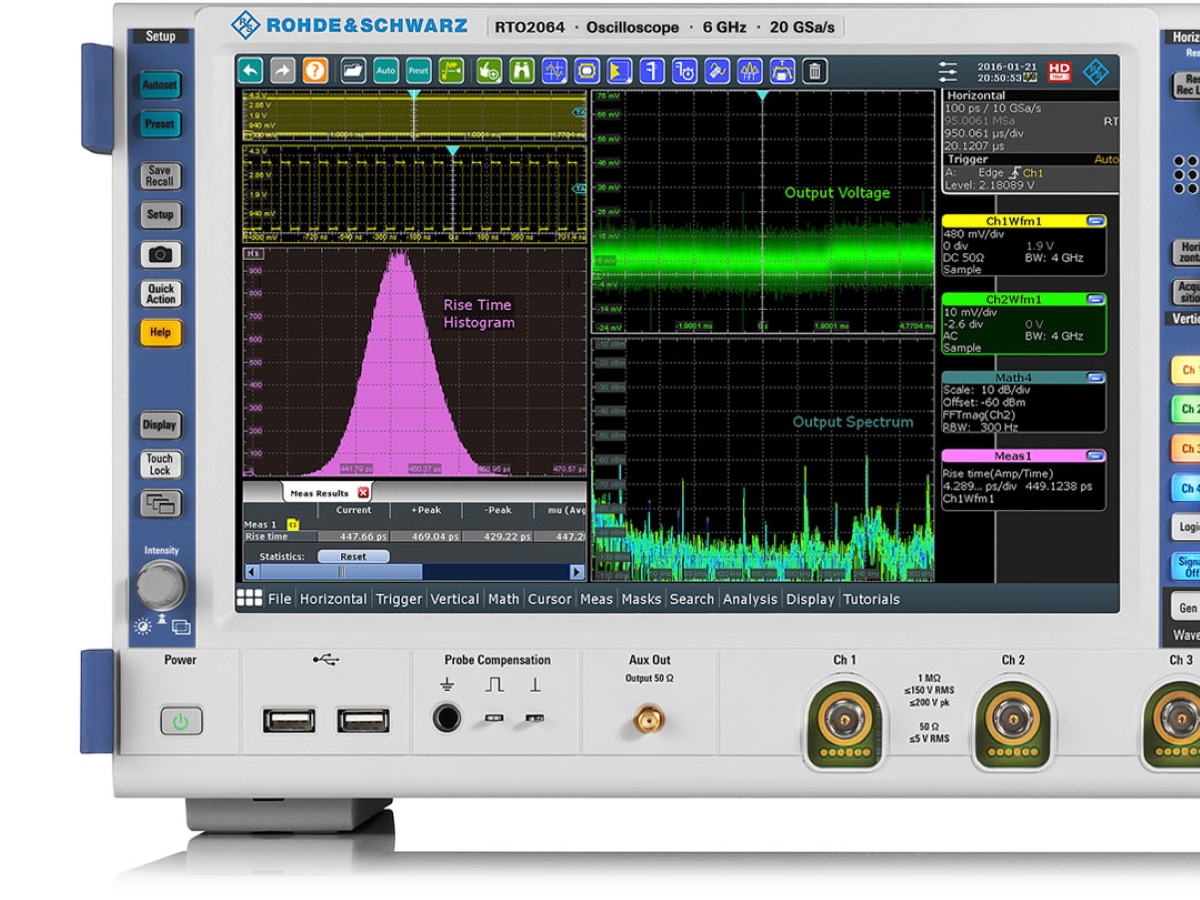The image size is (1200, 900).
Task: Click the 469.04 ps +Peak cell
Action: tap(426, 537)
